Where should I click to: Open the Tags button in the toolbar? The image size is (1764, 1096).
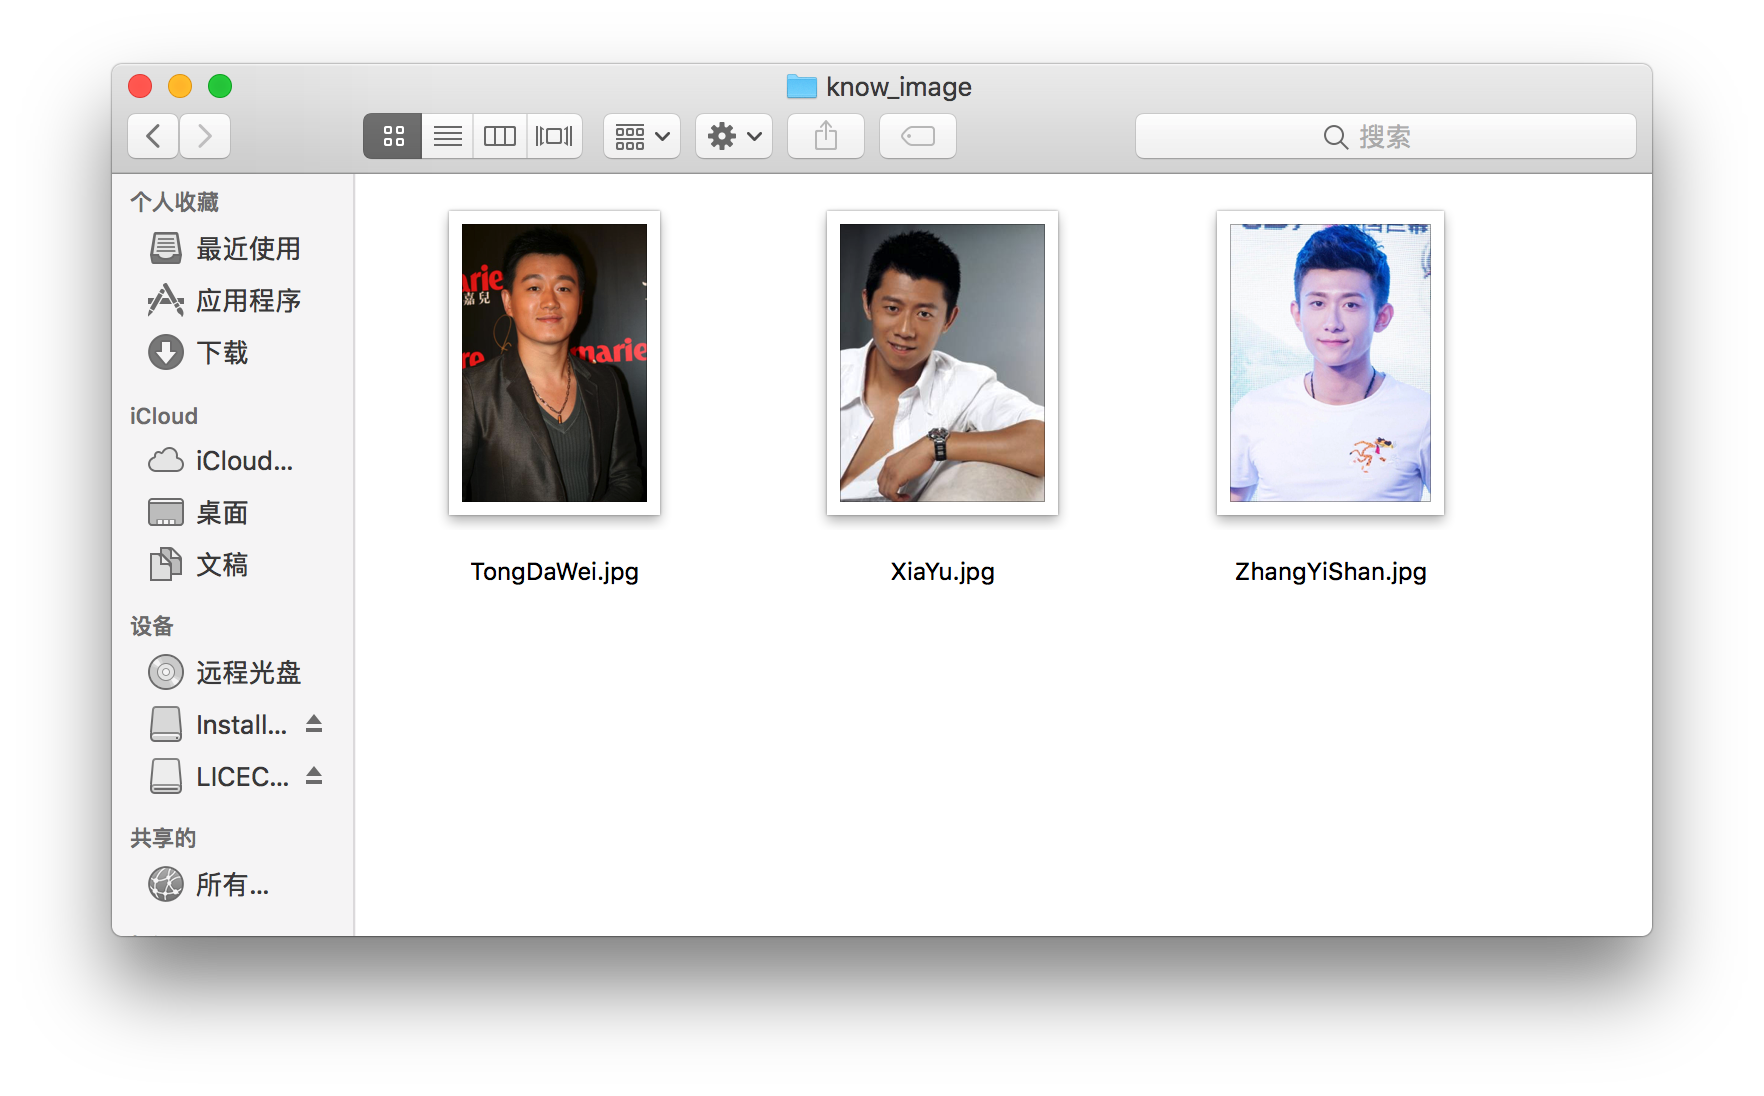tap(917, 136)
